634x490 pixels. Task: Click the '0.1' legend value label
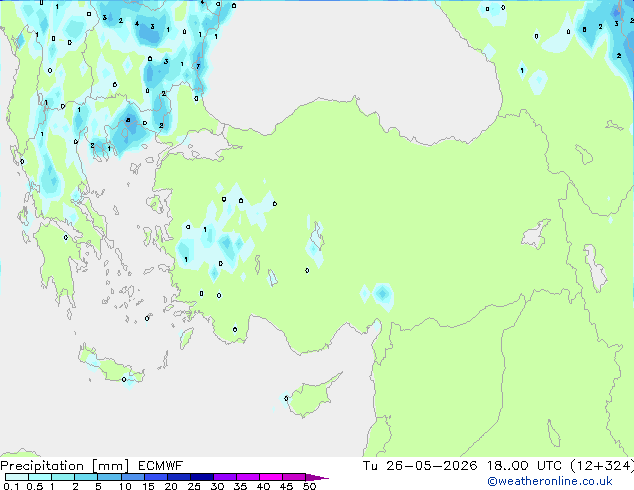coord(11,486)
